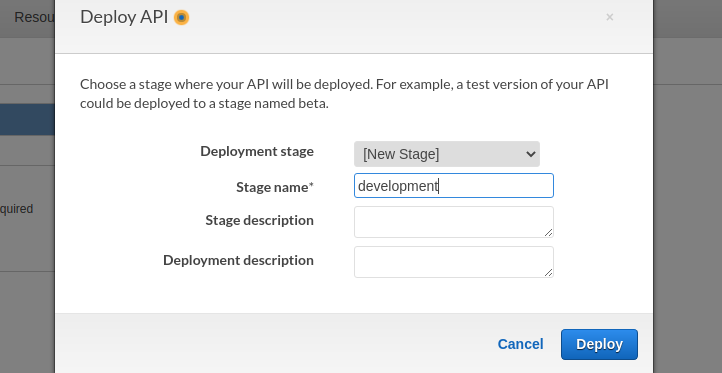Click the Stage name* label

pyautogui.click(x=275, y=187)
